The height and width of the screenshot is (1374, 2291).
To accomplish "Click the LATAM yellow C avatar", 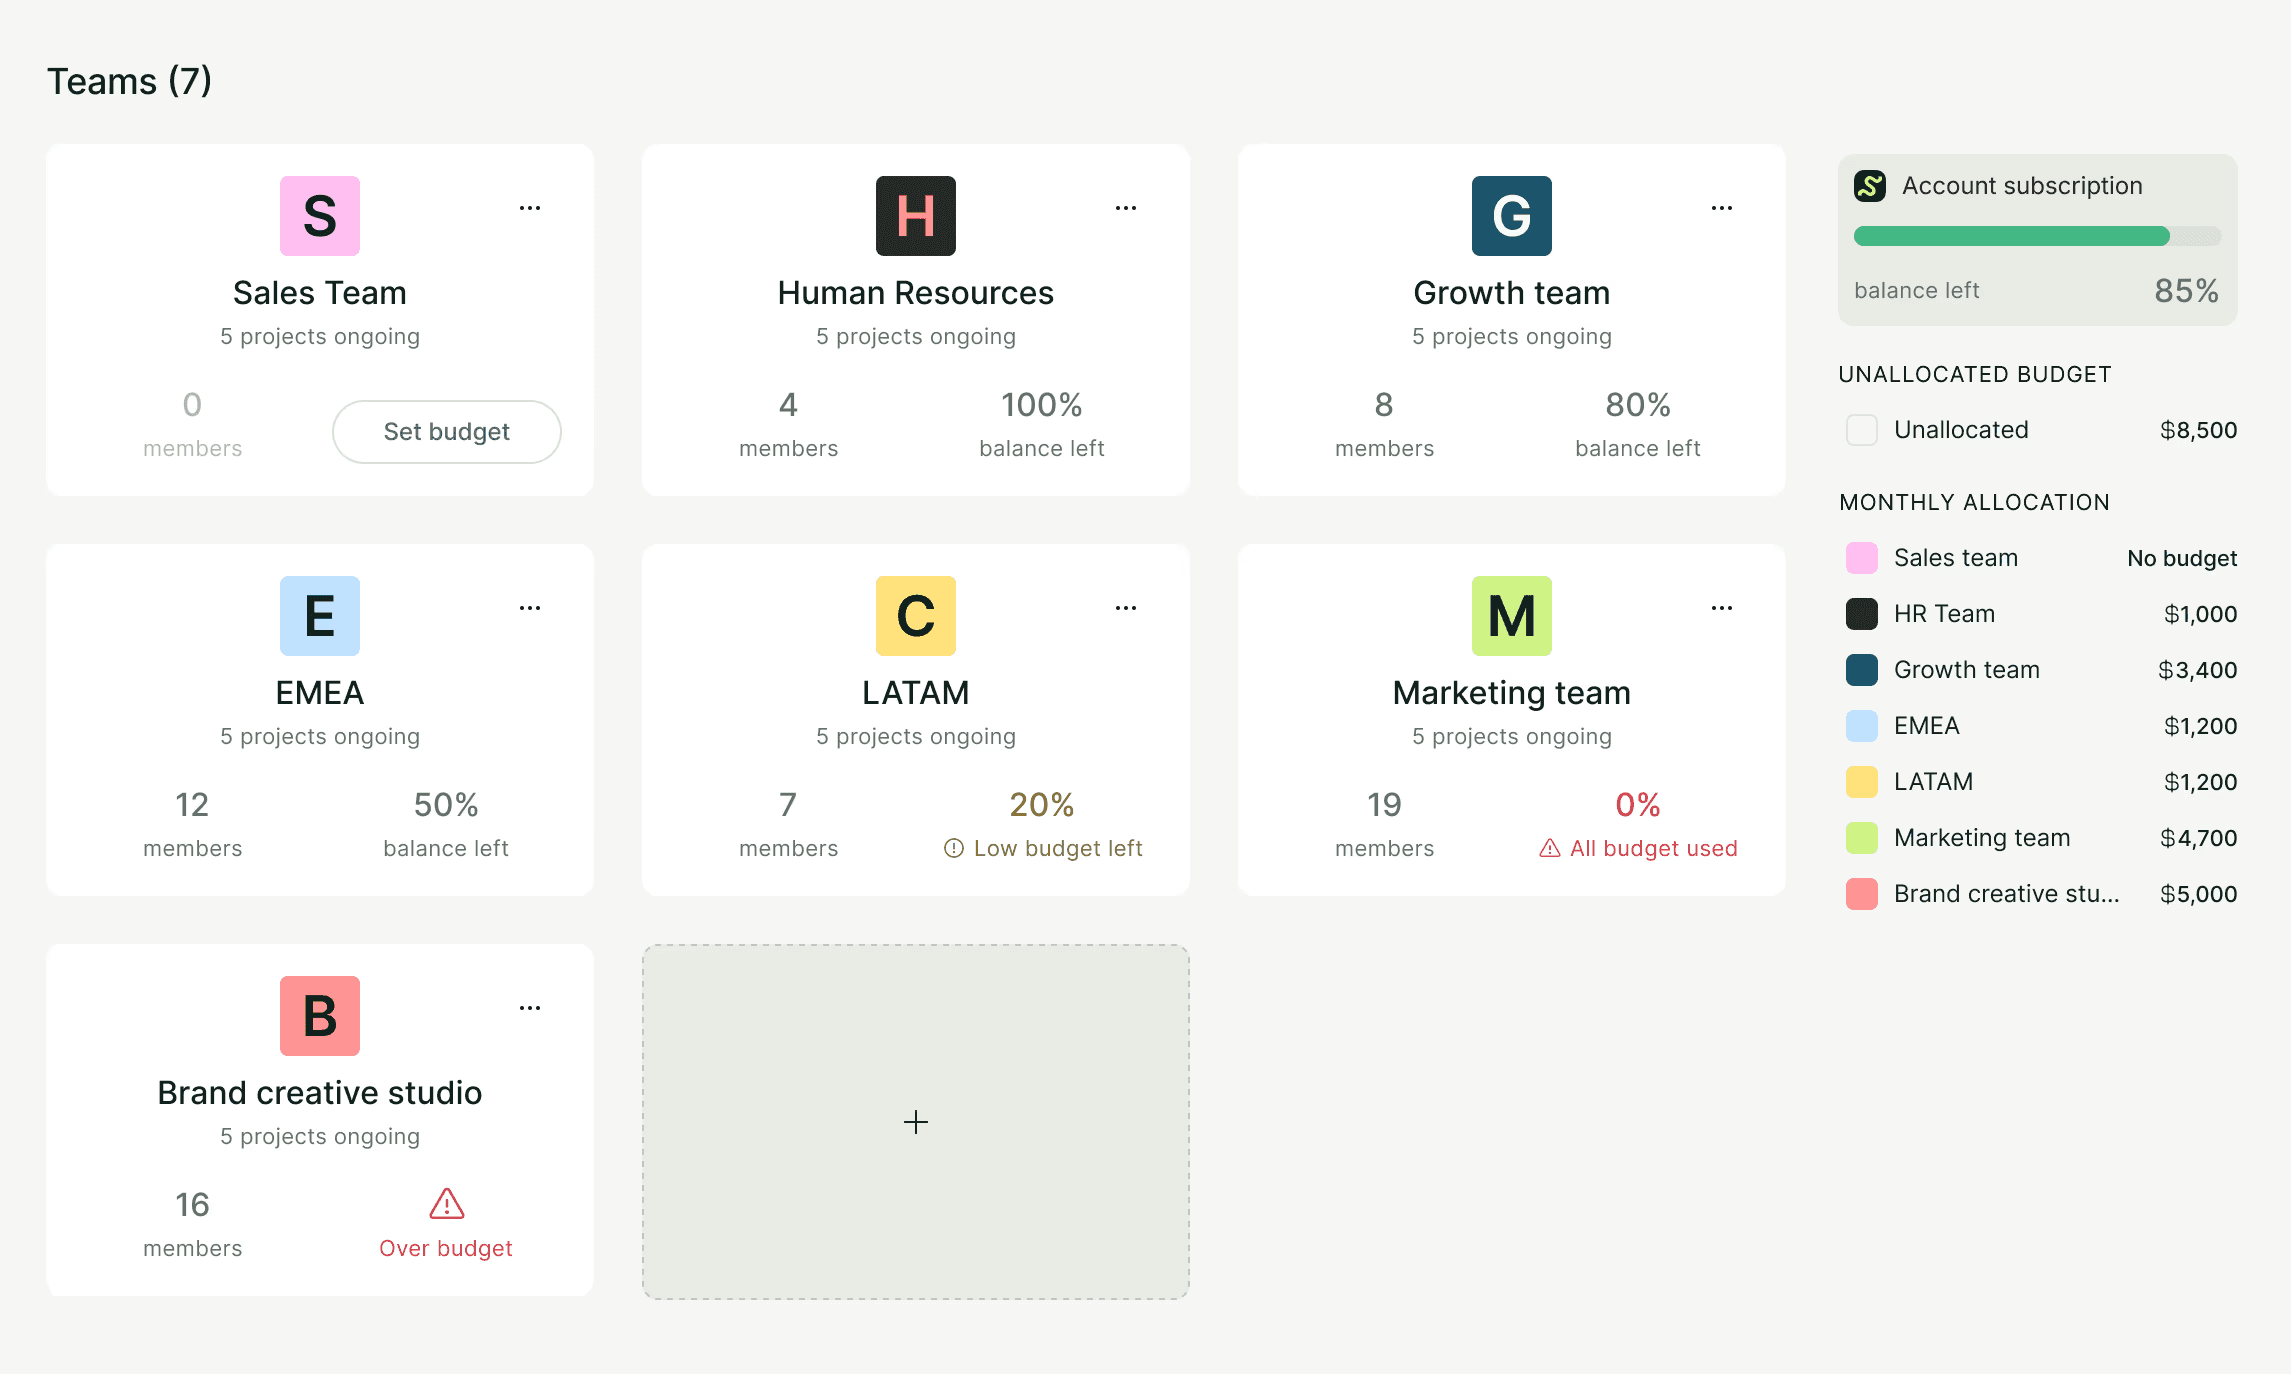I will point(915,616).
